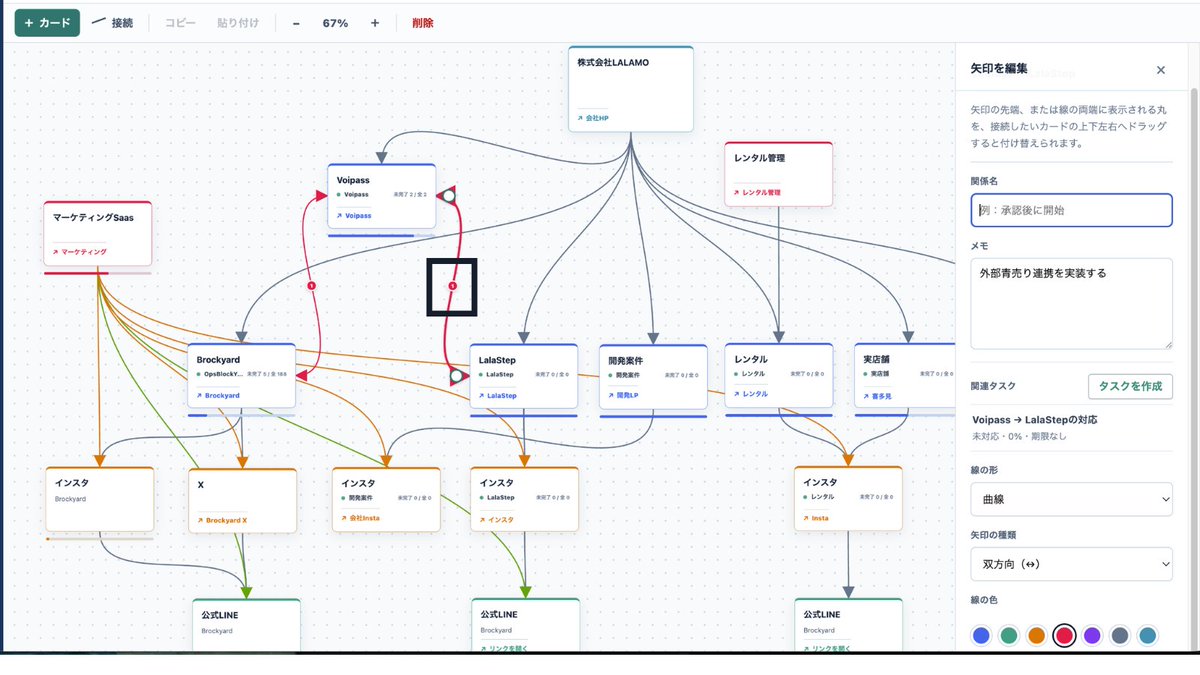
Task: Select the Brockyard card title
Action: [x=218, y=358]
